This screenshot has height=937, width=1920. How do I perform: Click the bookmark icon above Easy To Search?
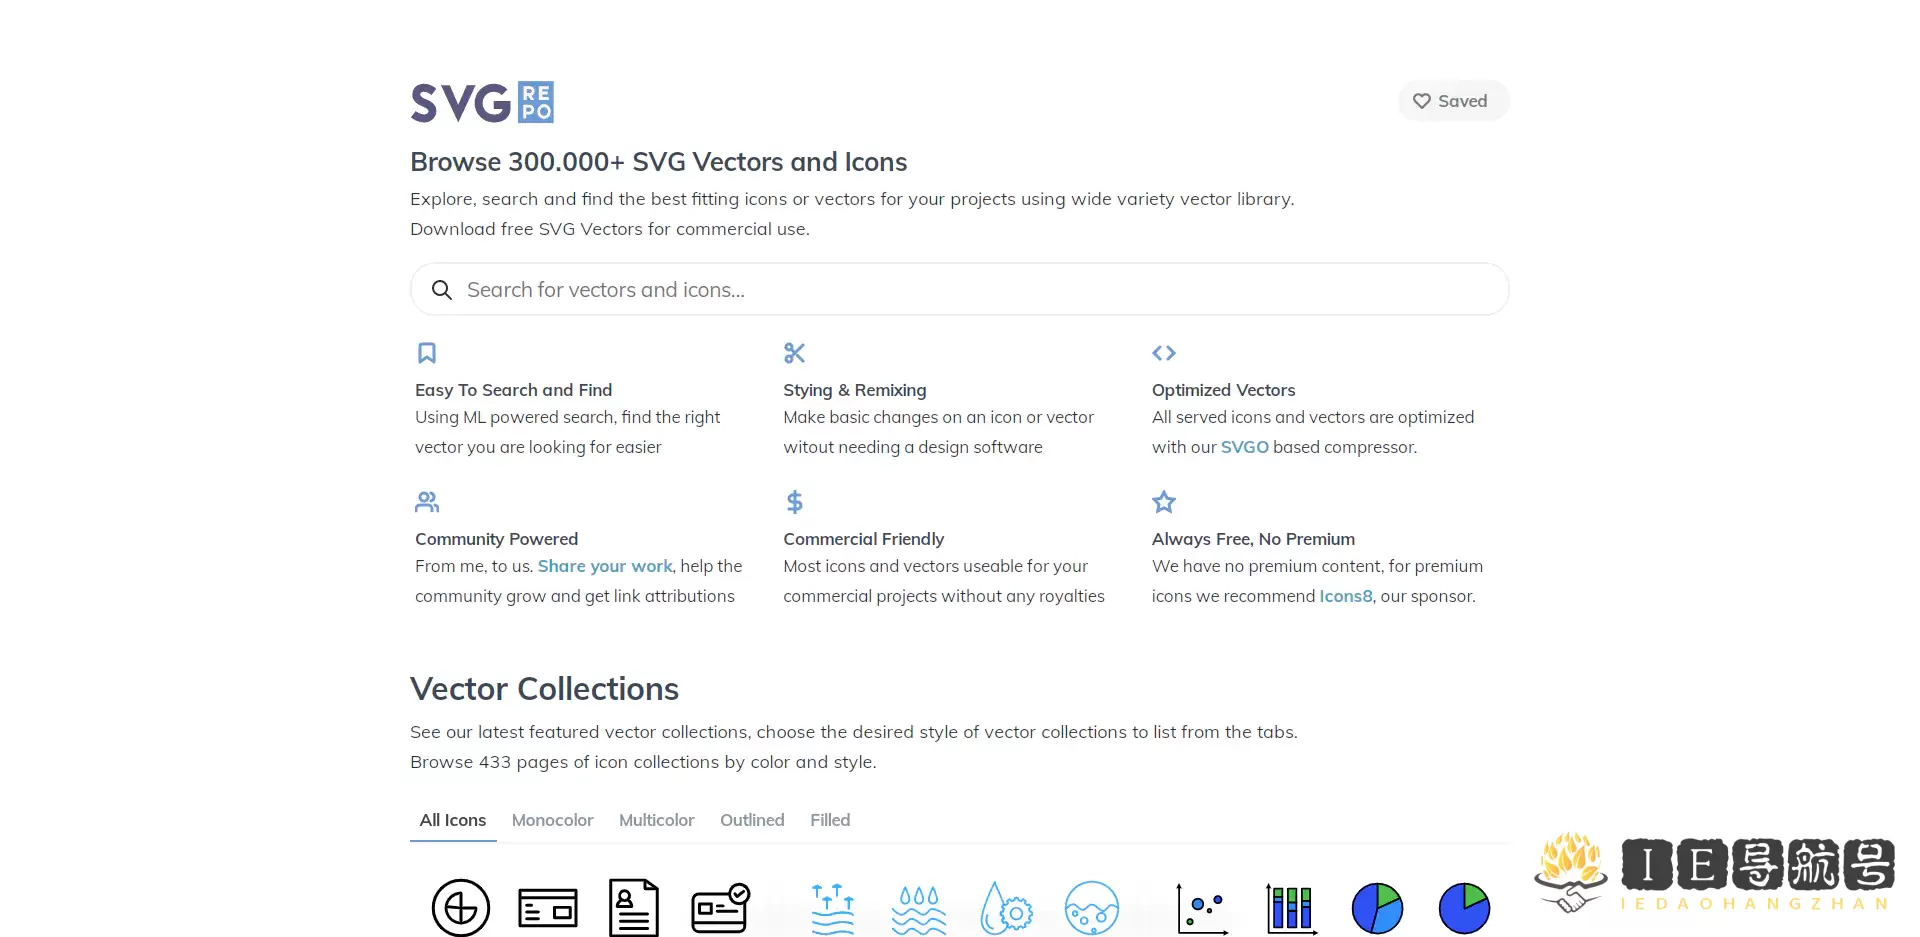click(x=427, y=353)
